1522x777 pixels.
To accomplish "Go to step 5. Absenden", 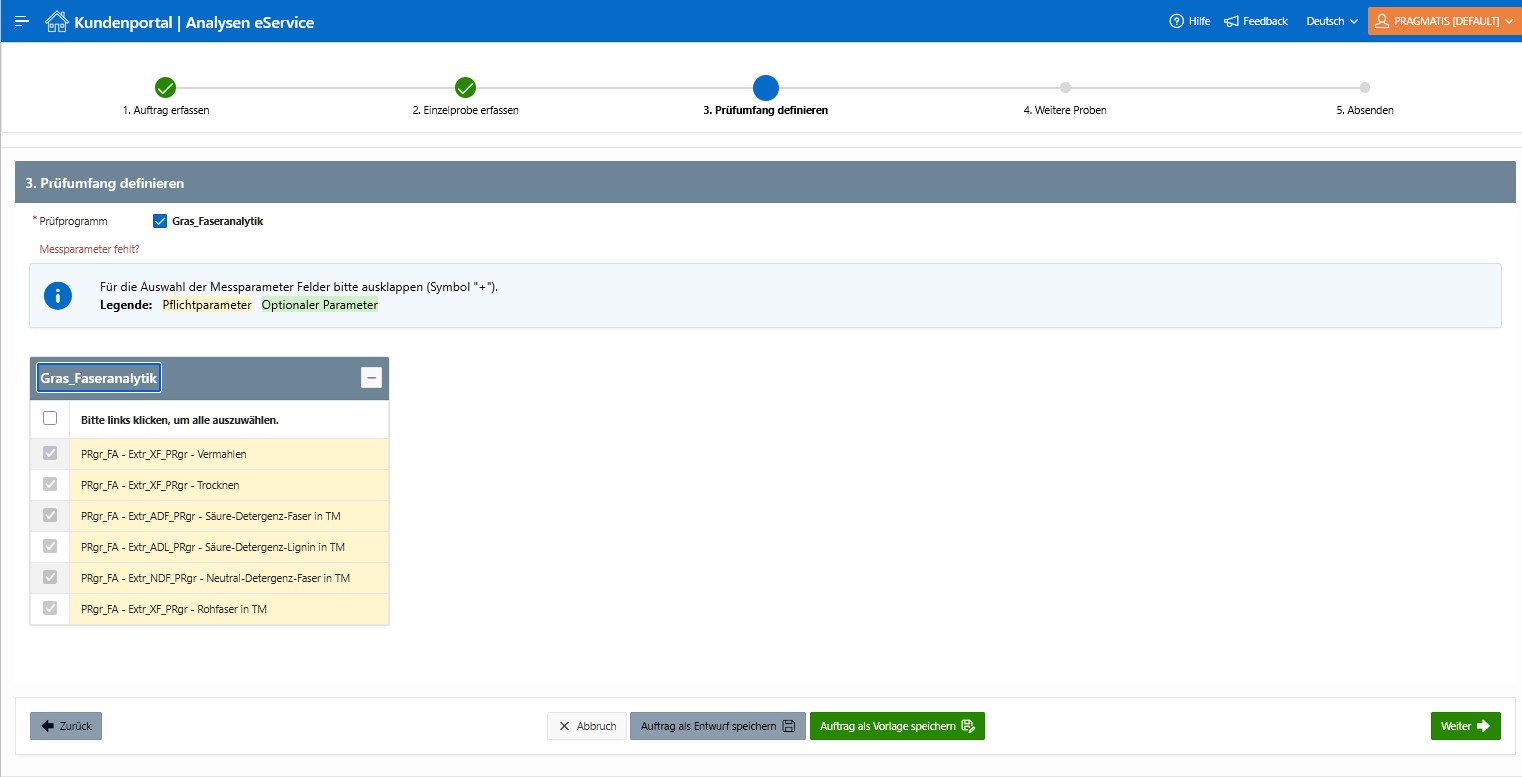I will point(1365,110).
